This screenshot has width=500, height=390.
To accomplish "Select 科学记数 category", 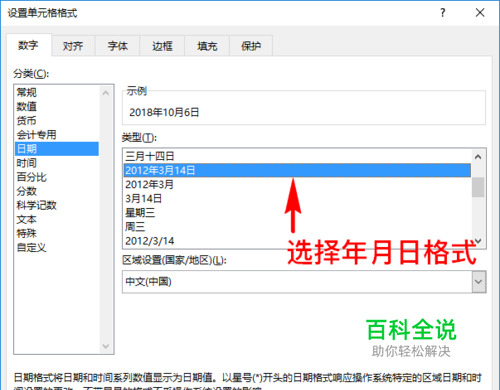I will [x=57, y=205].
